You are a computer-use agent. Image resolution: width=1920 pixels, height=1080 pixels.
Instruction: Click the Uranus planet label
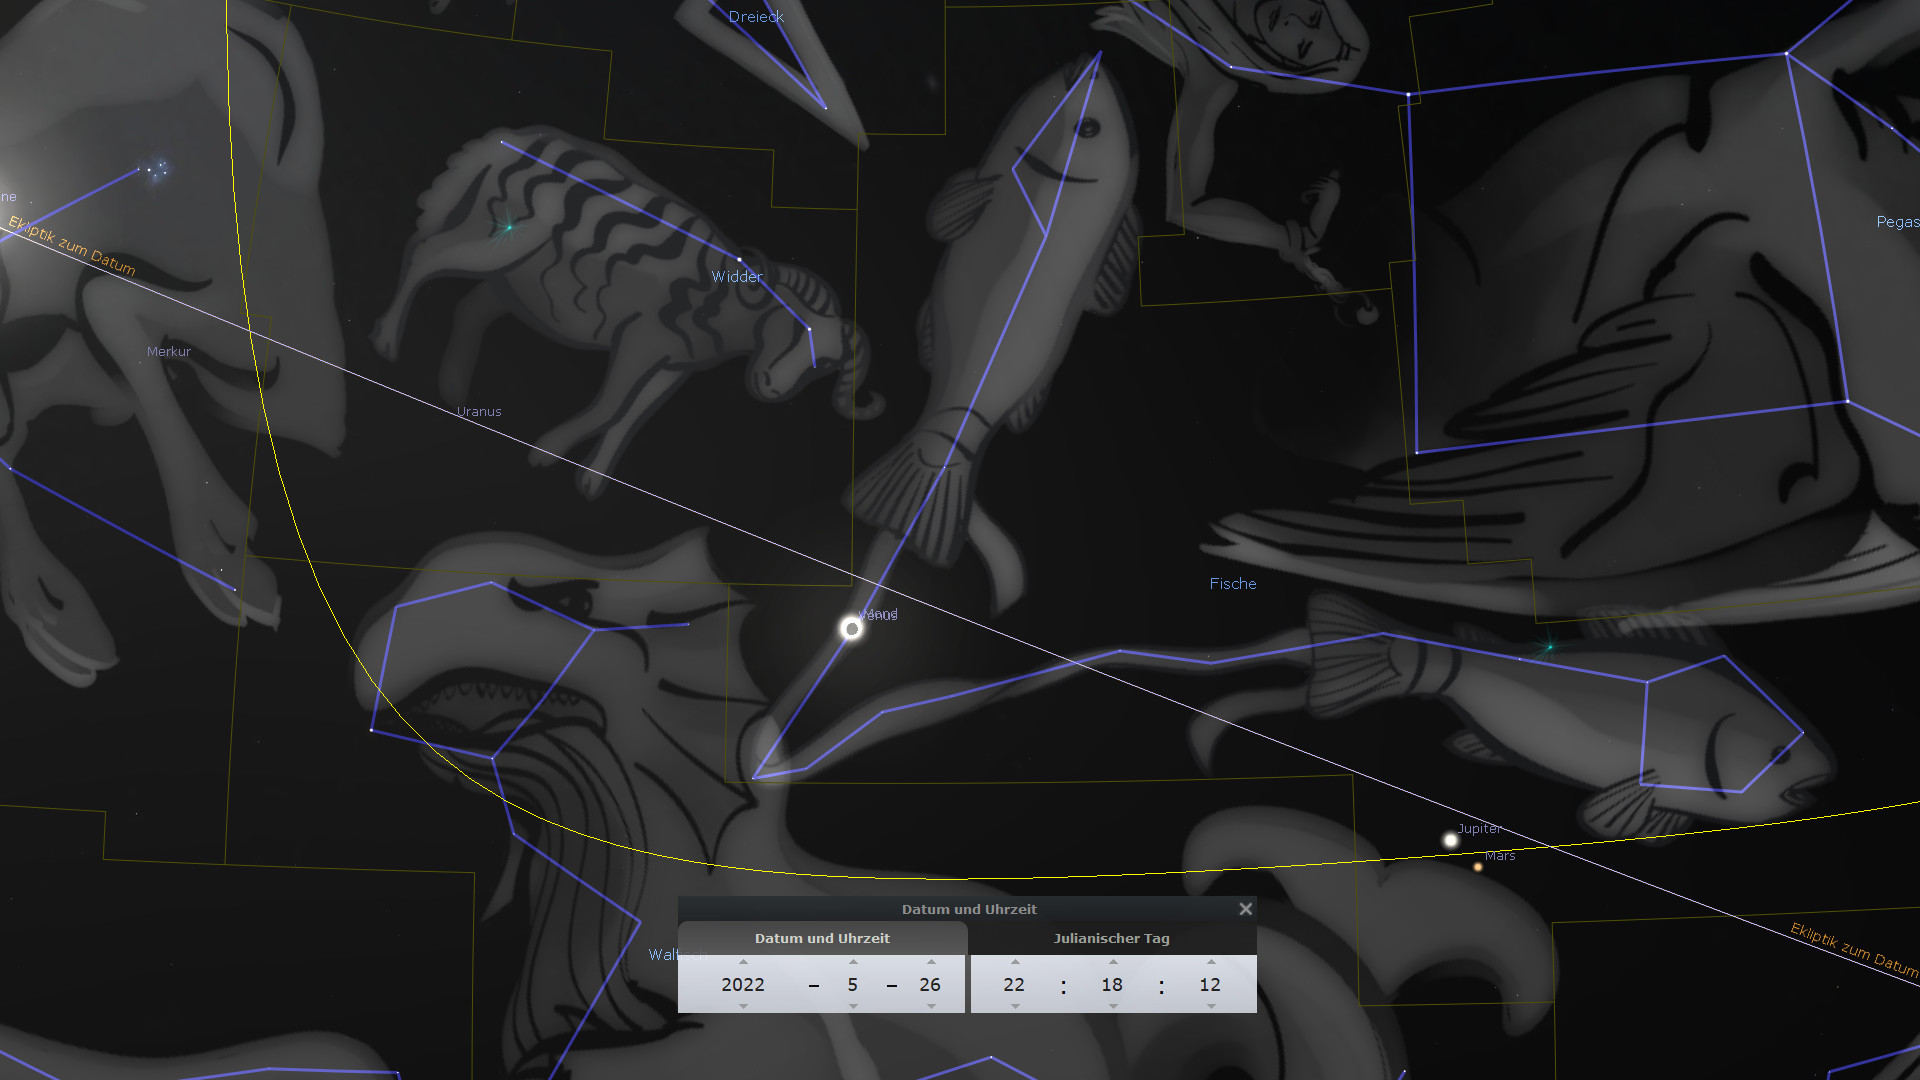[479, 411]
